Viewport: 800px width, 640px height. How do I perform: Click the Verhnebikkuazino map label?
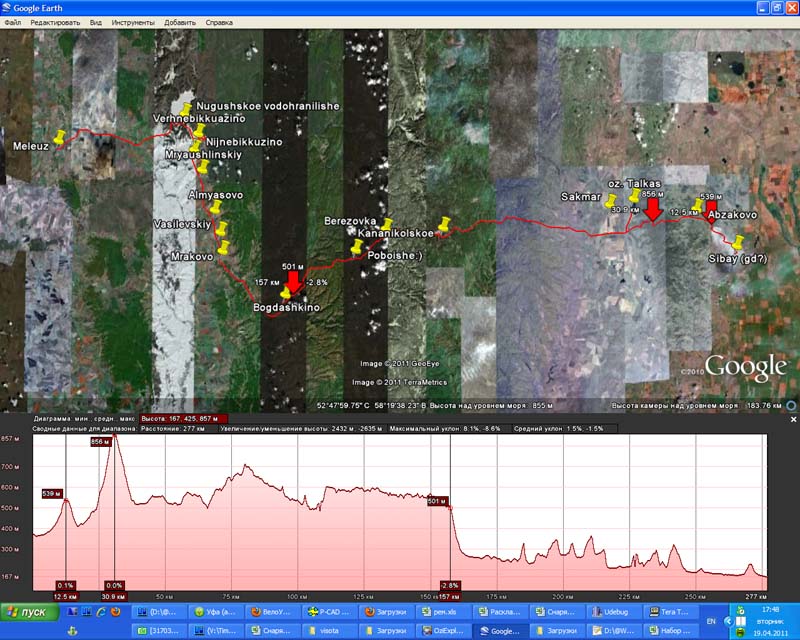pyautogui.click(x=199, y=118)
